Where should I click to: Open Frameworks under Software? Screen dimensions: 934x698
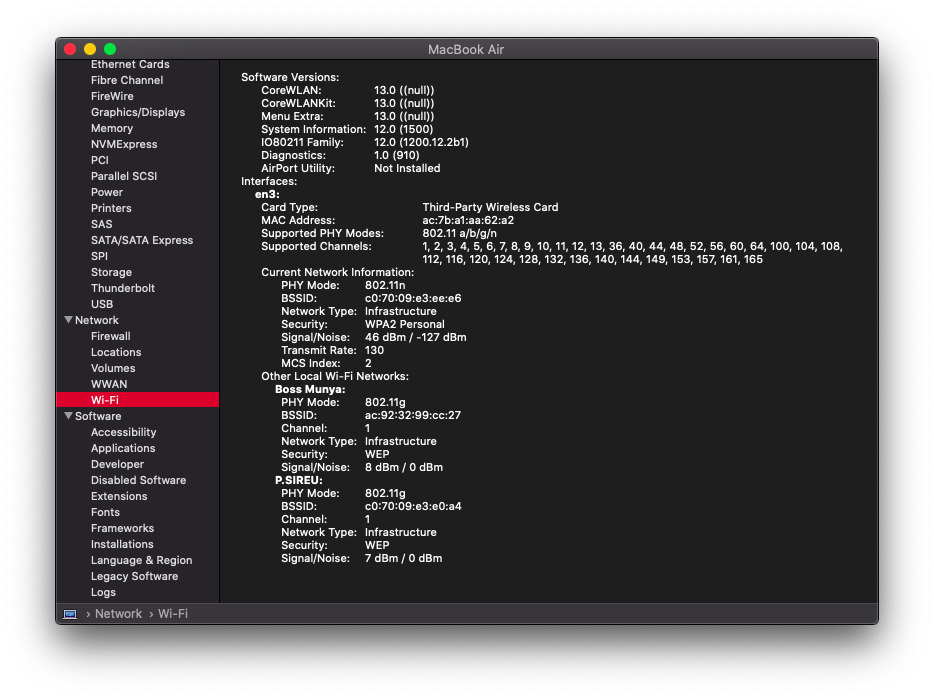(x=122, y=529)
